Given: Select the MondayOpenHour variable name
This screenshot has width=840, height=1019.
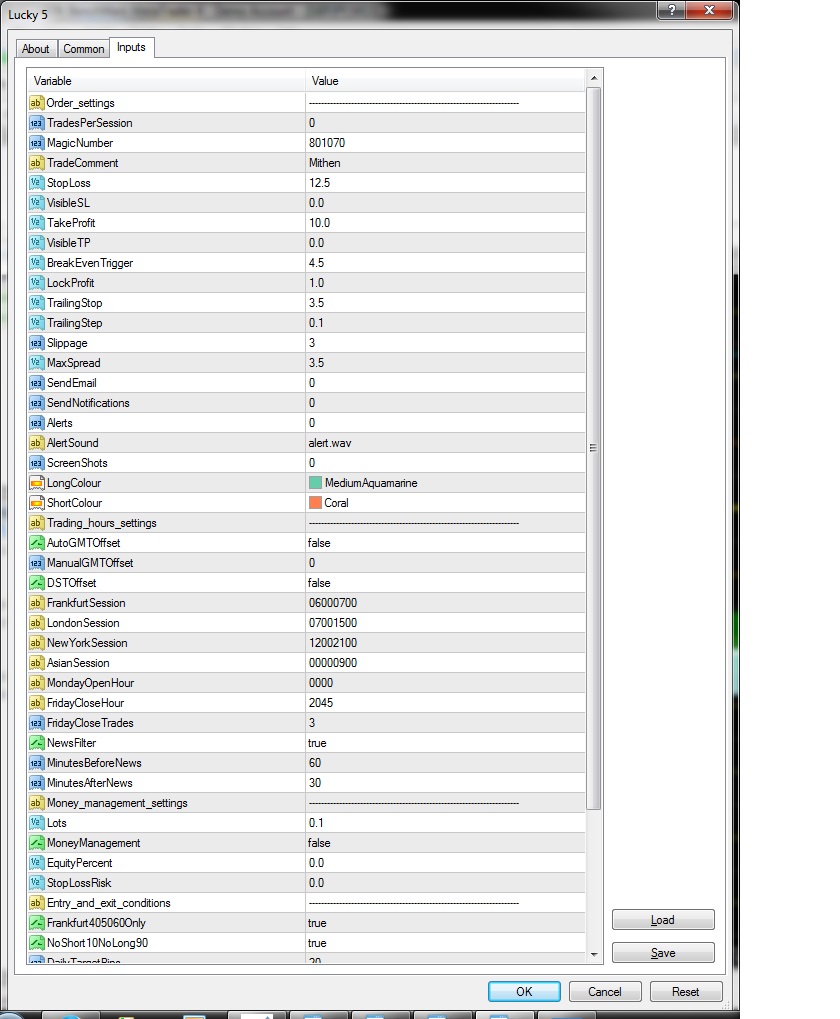Looking at the screenshot, I should tap(90, 683).
